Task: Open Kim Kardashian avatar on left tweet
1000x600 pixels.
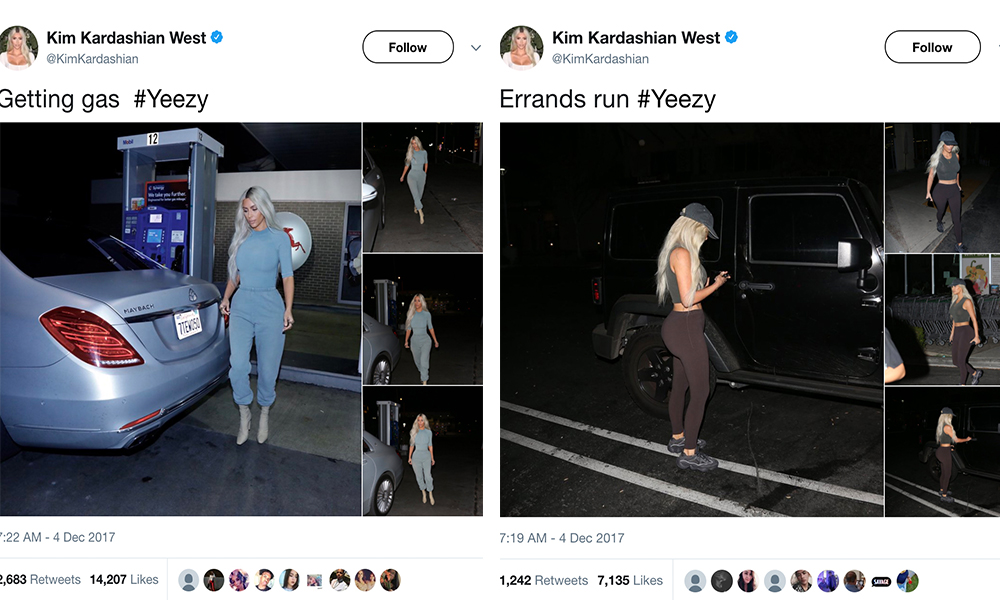Action: [18, 47]
